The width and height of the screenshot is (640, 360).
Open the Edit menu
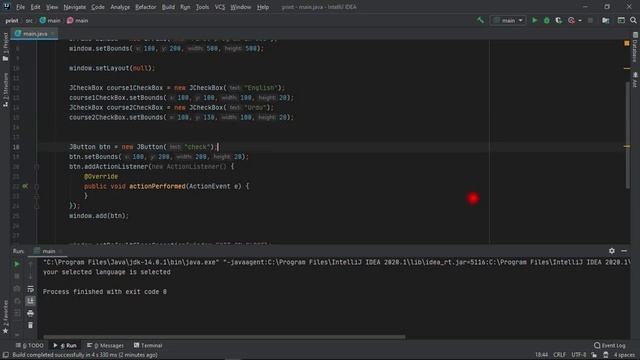[x=36, y=7]
